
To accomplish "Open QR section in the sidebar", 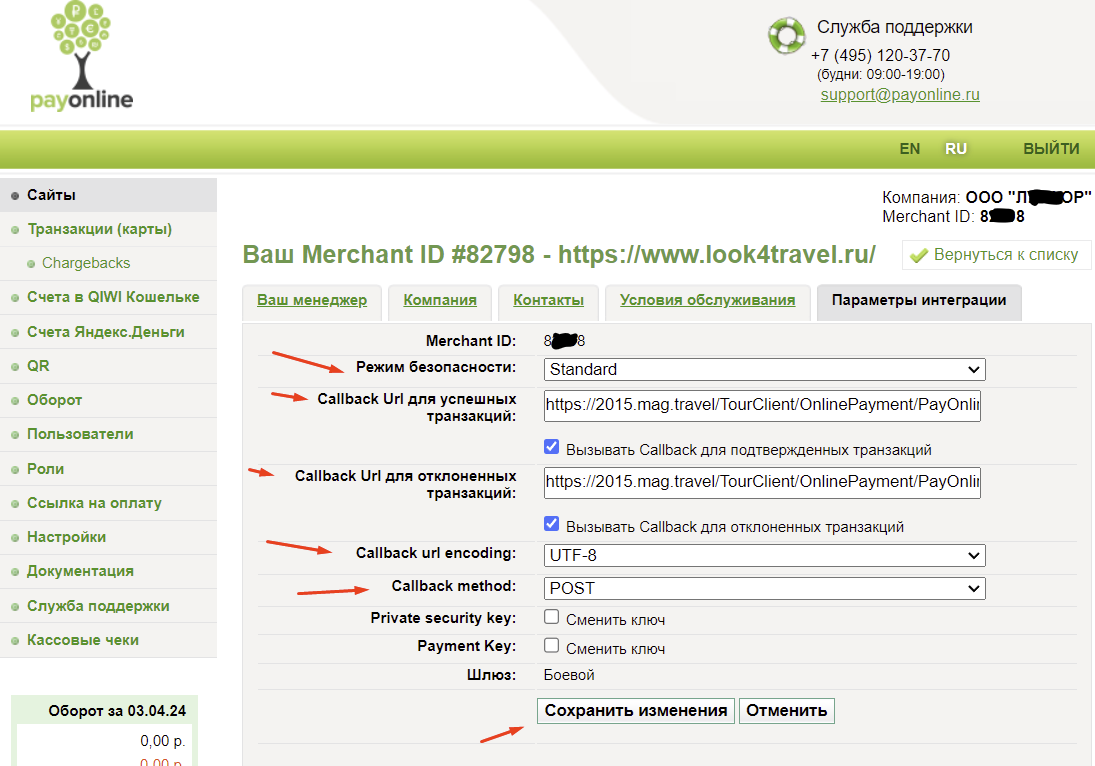I will click(108, 366).
